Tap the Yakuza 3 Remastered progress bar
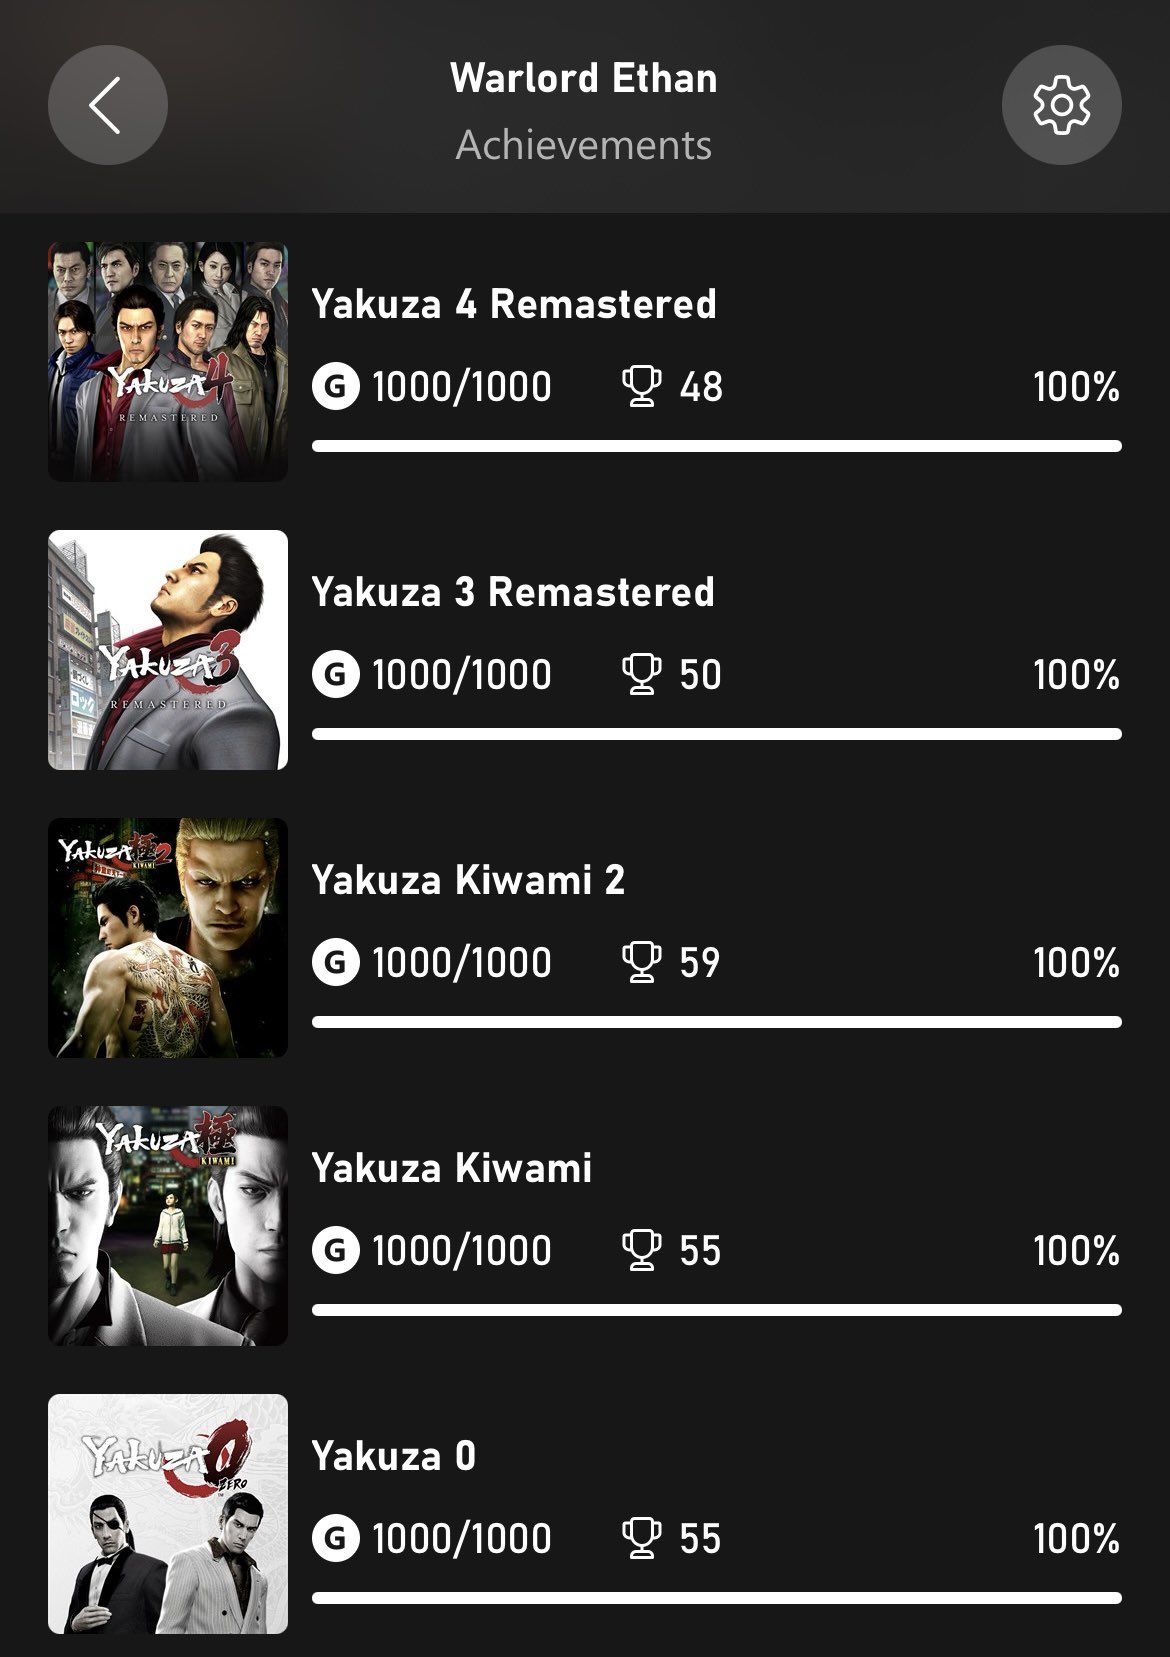 click(716, 734)
